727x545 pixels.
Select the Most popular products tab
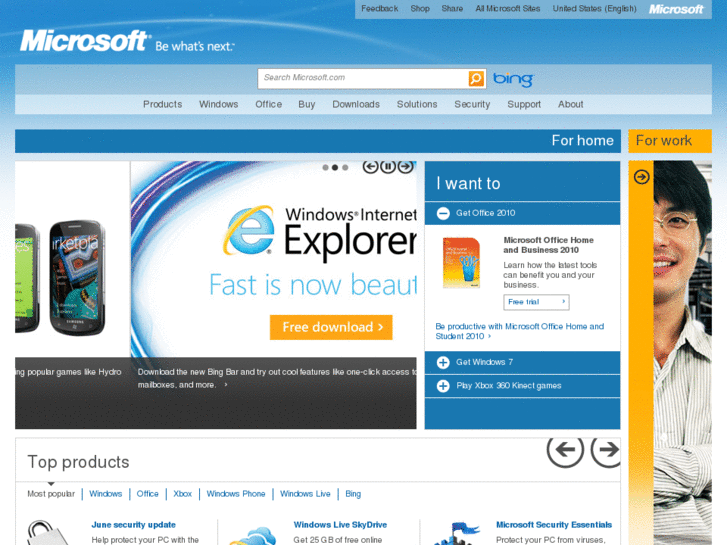[x=51, y=494]
